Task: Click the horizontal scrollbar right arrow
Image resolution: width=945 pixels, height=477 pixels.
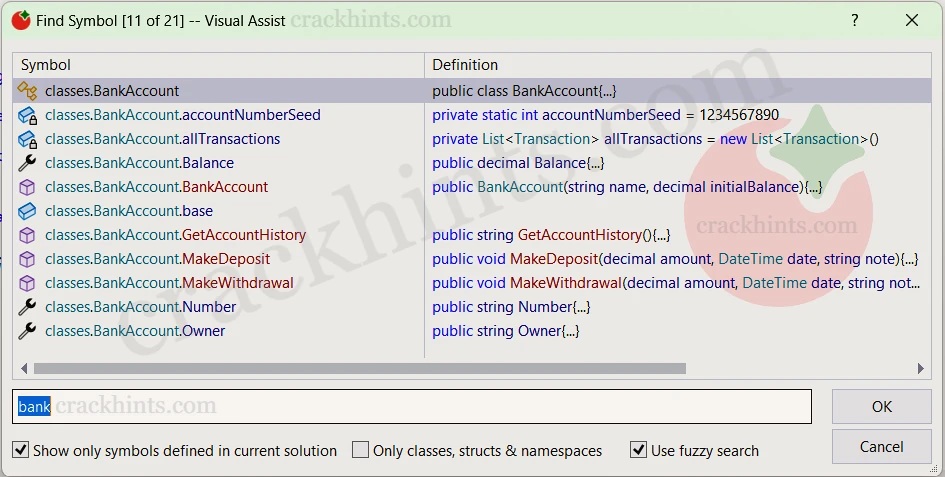Action: [920, 368]
